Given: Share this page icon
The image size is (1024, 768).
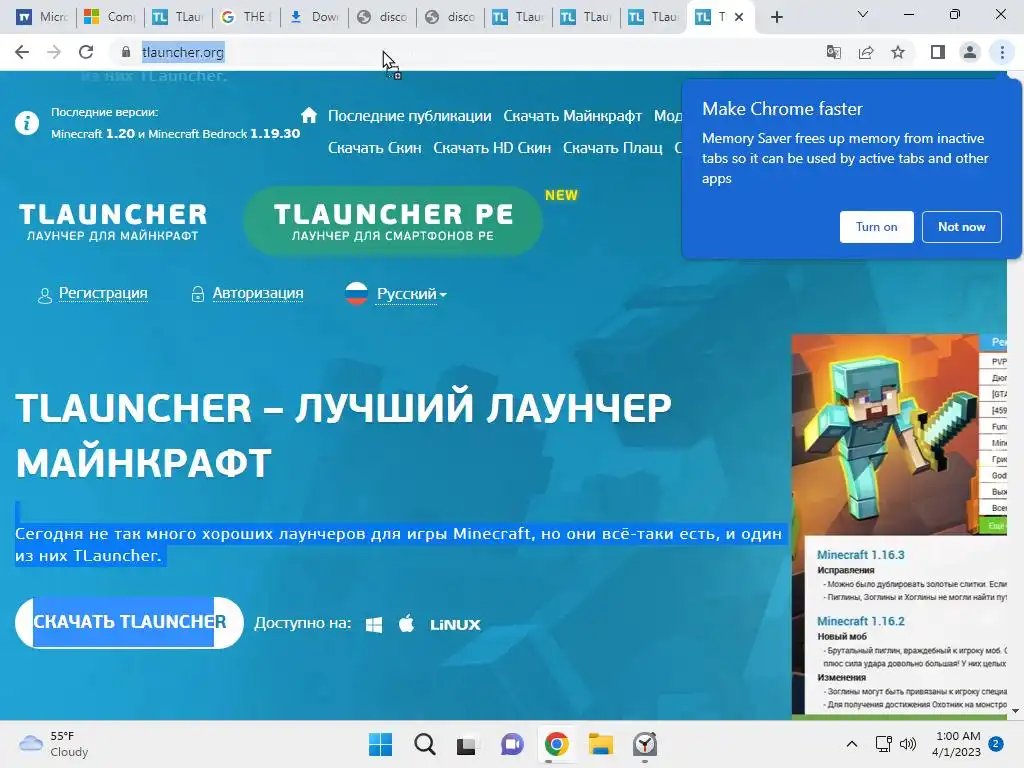Looking at the screenshot, I should tap(866, 52).
